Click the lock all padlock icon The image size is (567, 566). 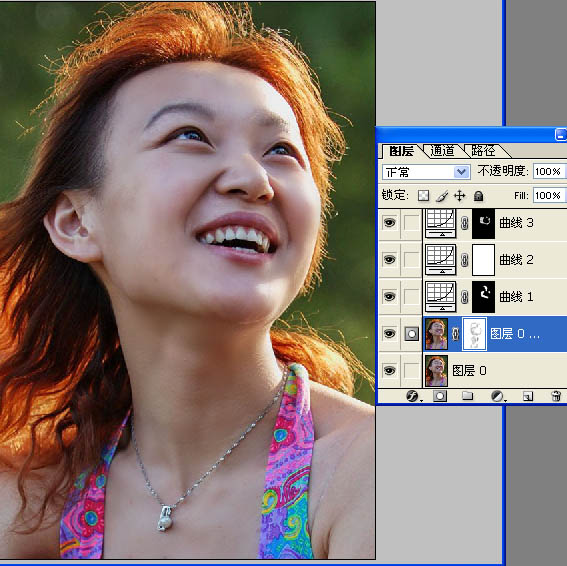tap(478, 196)
